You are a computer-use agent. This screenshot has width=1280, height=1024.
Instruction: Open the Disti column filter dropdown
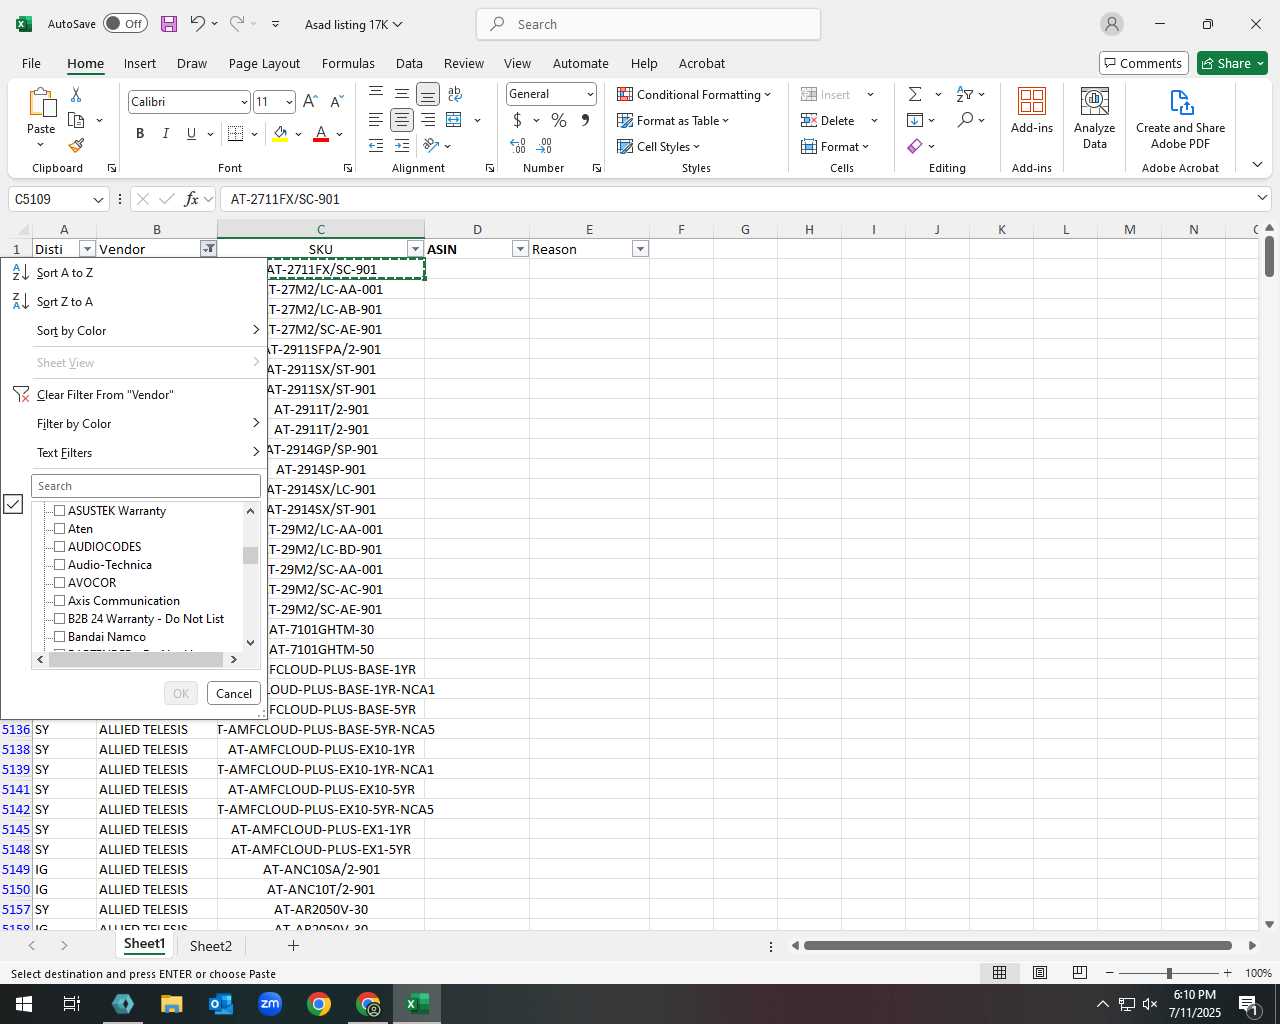pos(87,249)
